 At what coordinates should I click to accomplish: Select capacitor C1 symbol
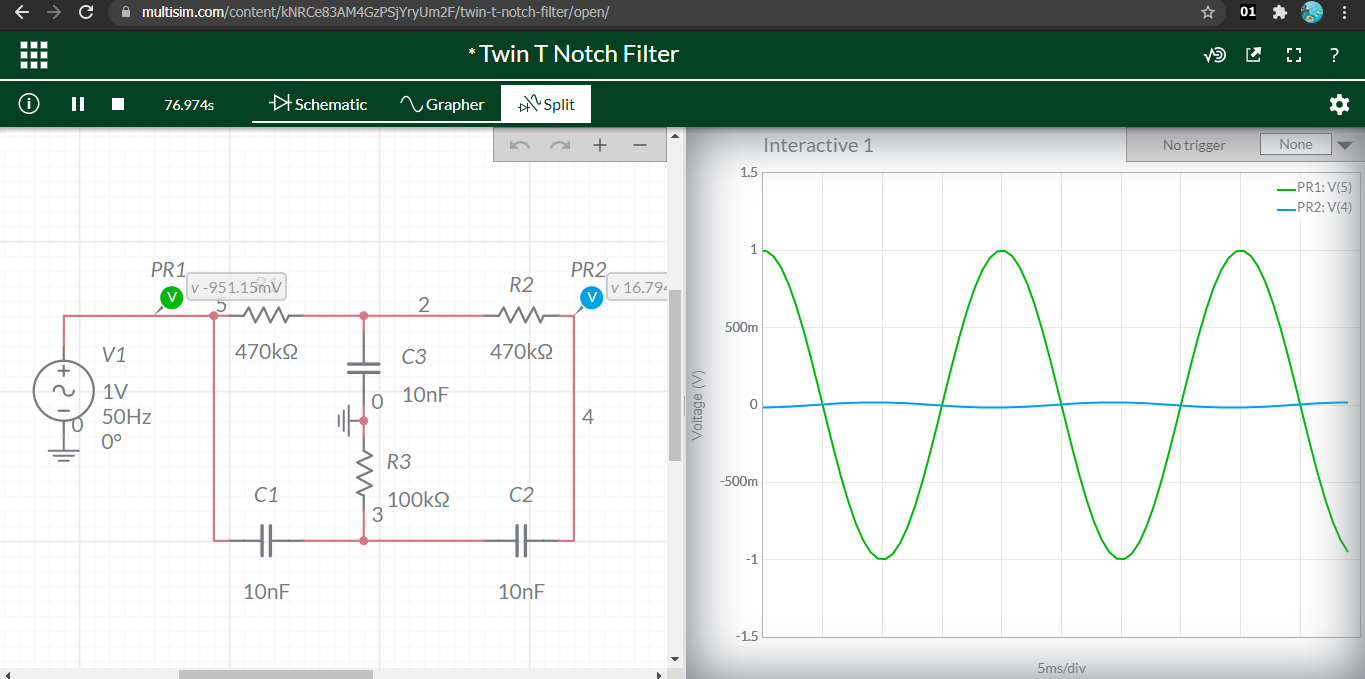pyautogui.click(x=266, y=540)
